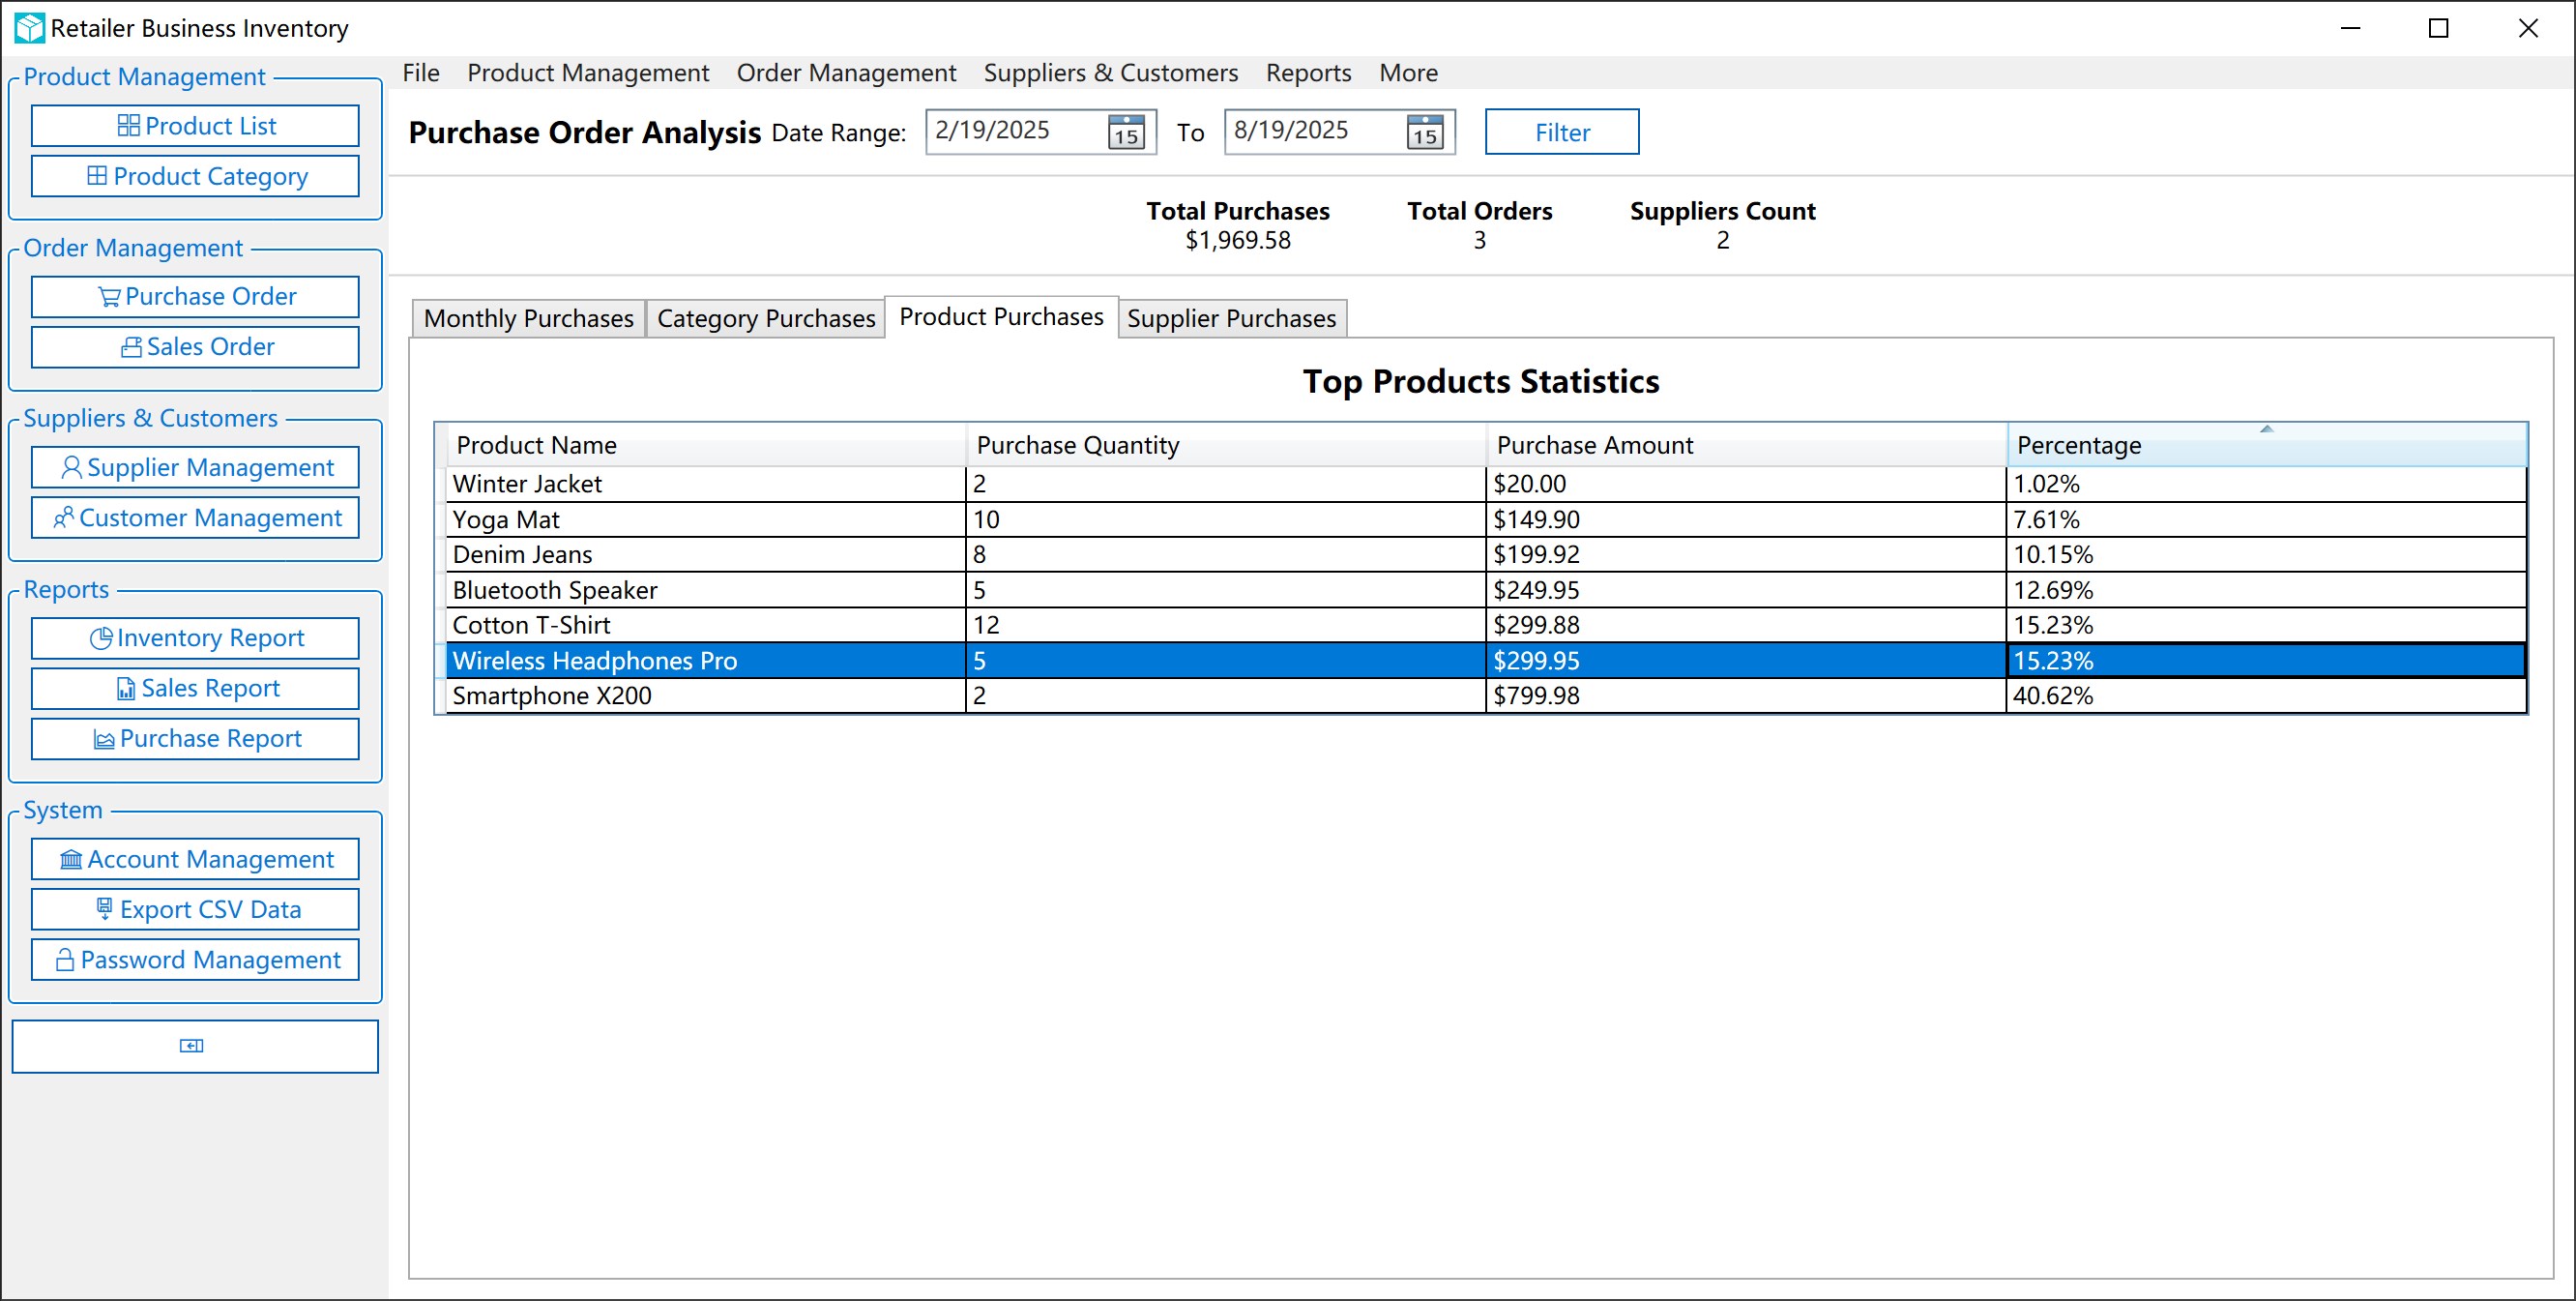Select the Smartphone X200 row
Screen dimensions: 2576x1301
tap(700, 696)
